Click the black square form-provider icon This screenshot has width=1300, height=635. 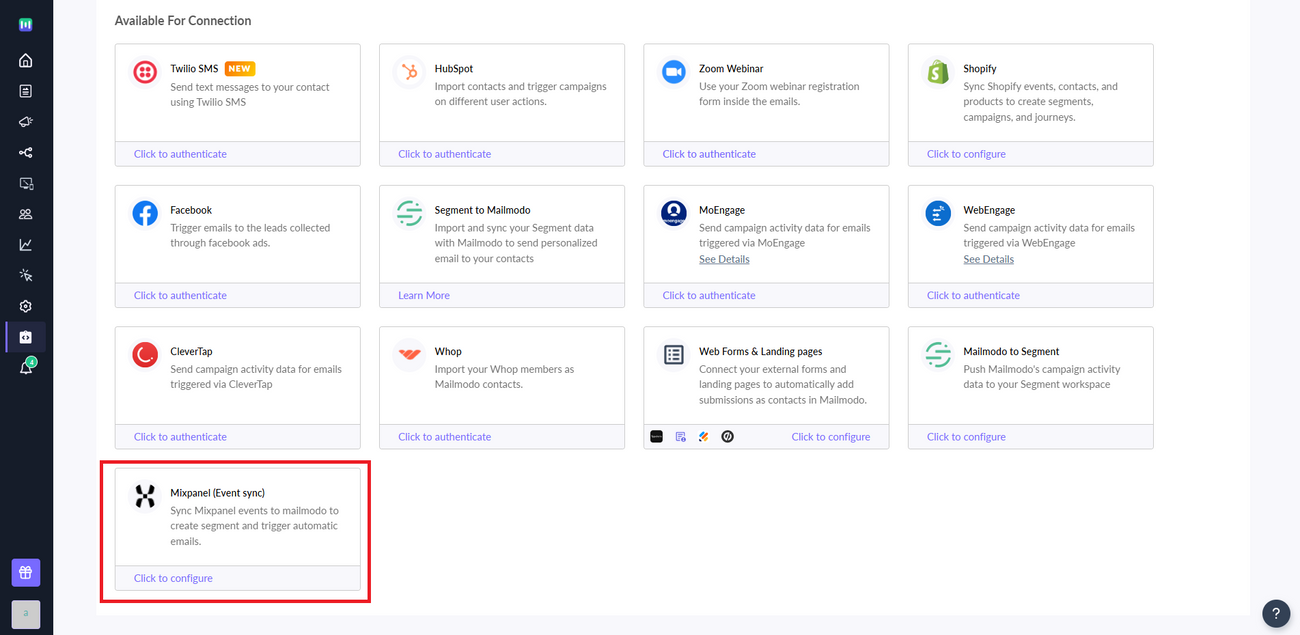(657, 437)
